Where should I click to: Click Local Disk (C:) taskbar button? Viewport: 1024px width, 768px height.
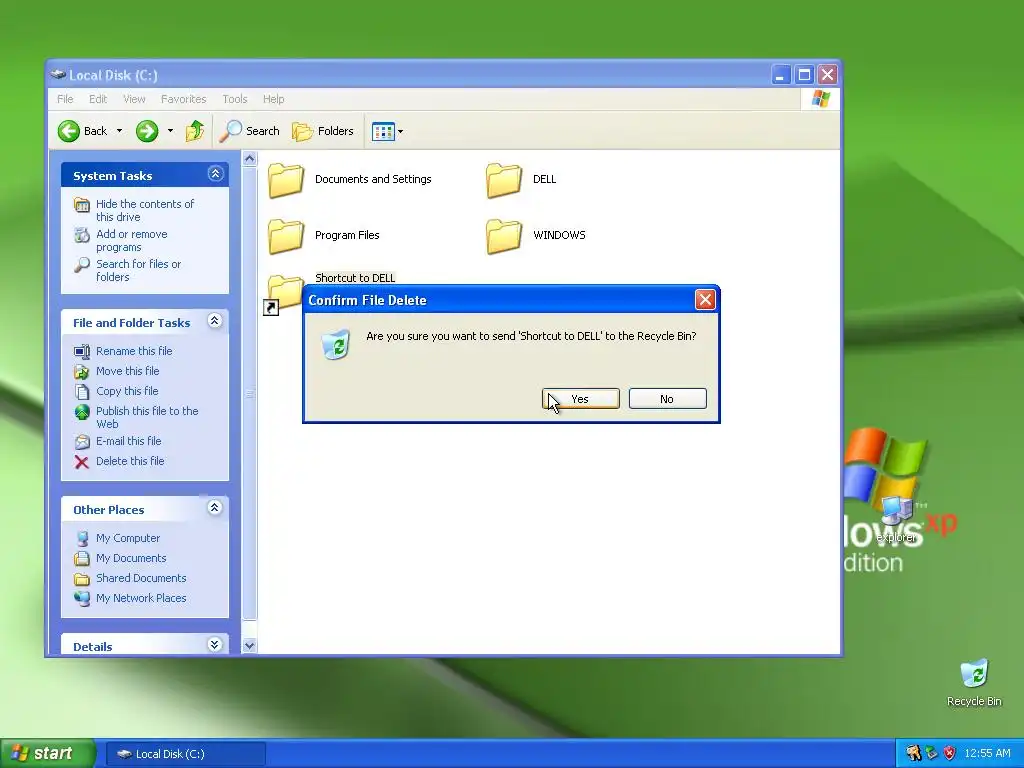tap(185, 754)
